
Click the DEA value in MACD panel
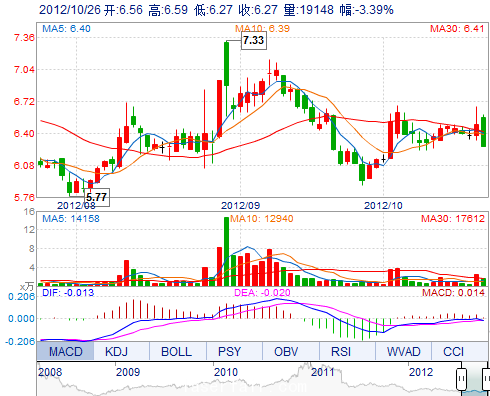click(x=262, y=293)
